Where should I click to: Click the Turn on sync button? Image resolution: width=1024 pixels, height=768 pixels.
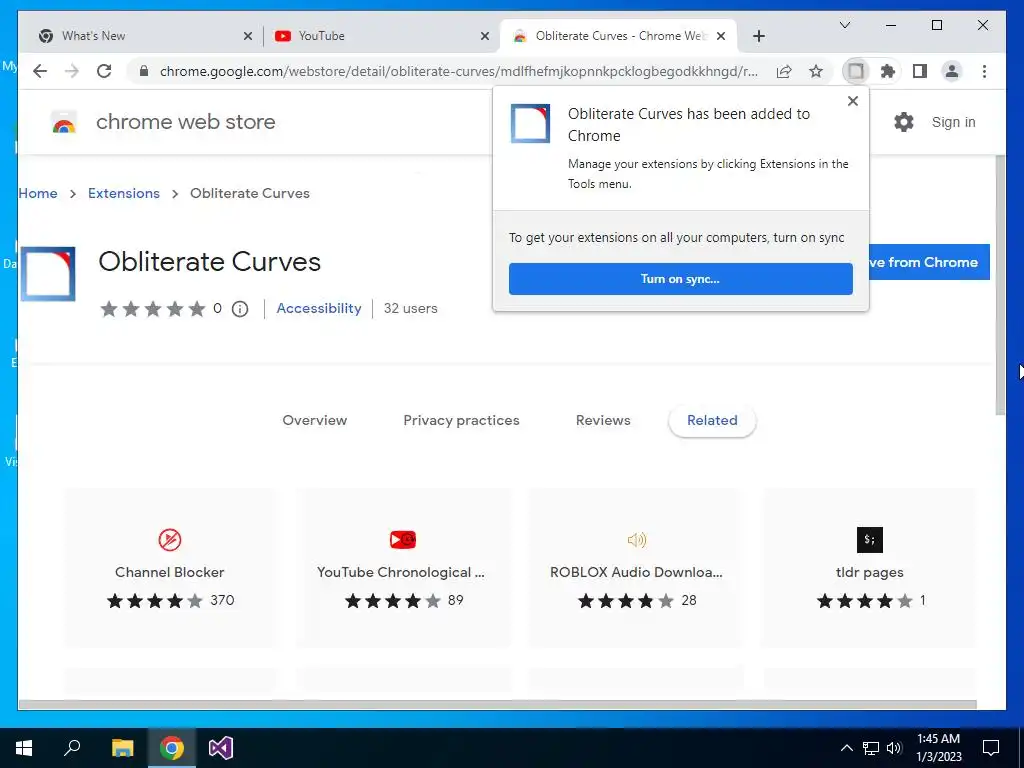click(x=680, y=279)
